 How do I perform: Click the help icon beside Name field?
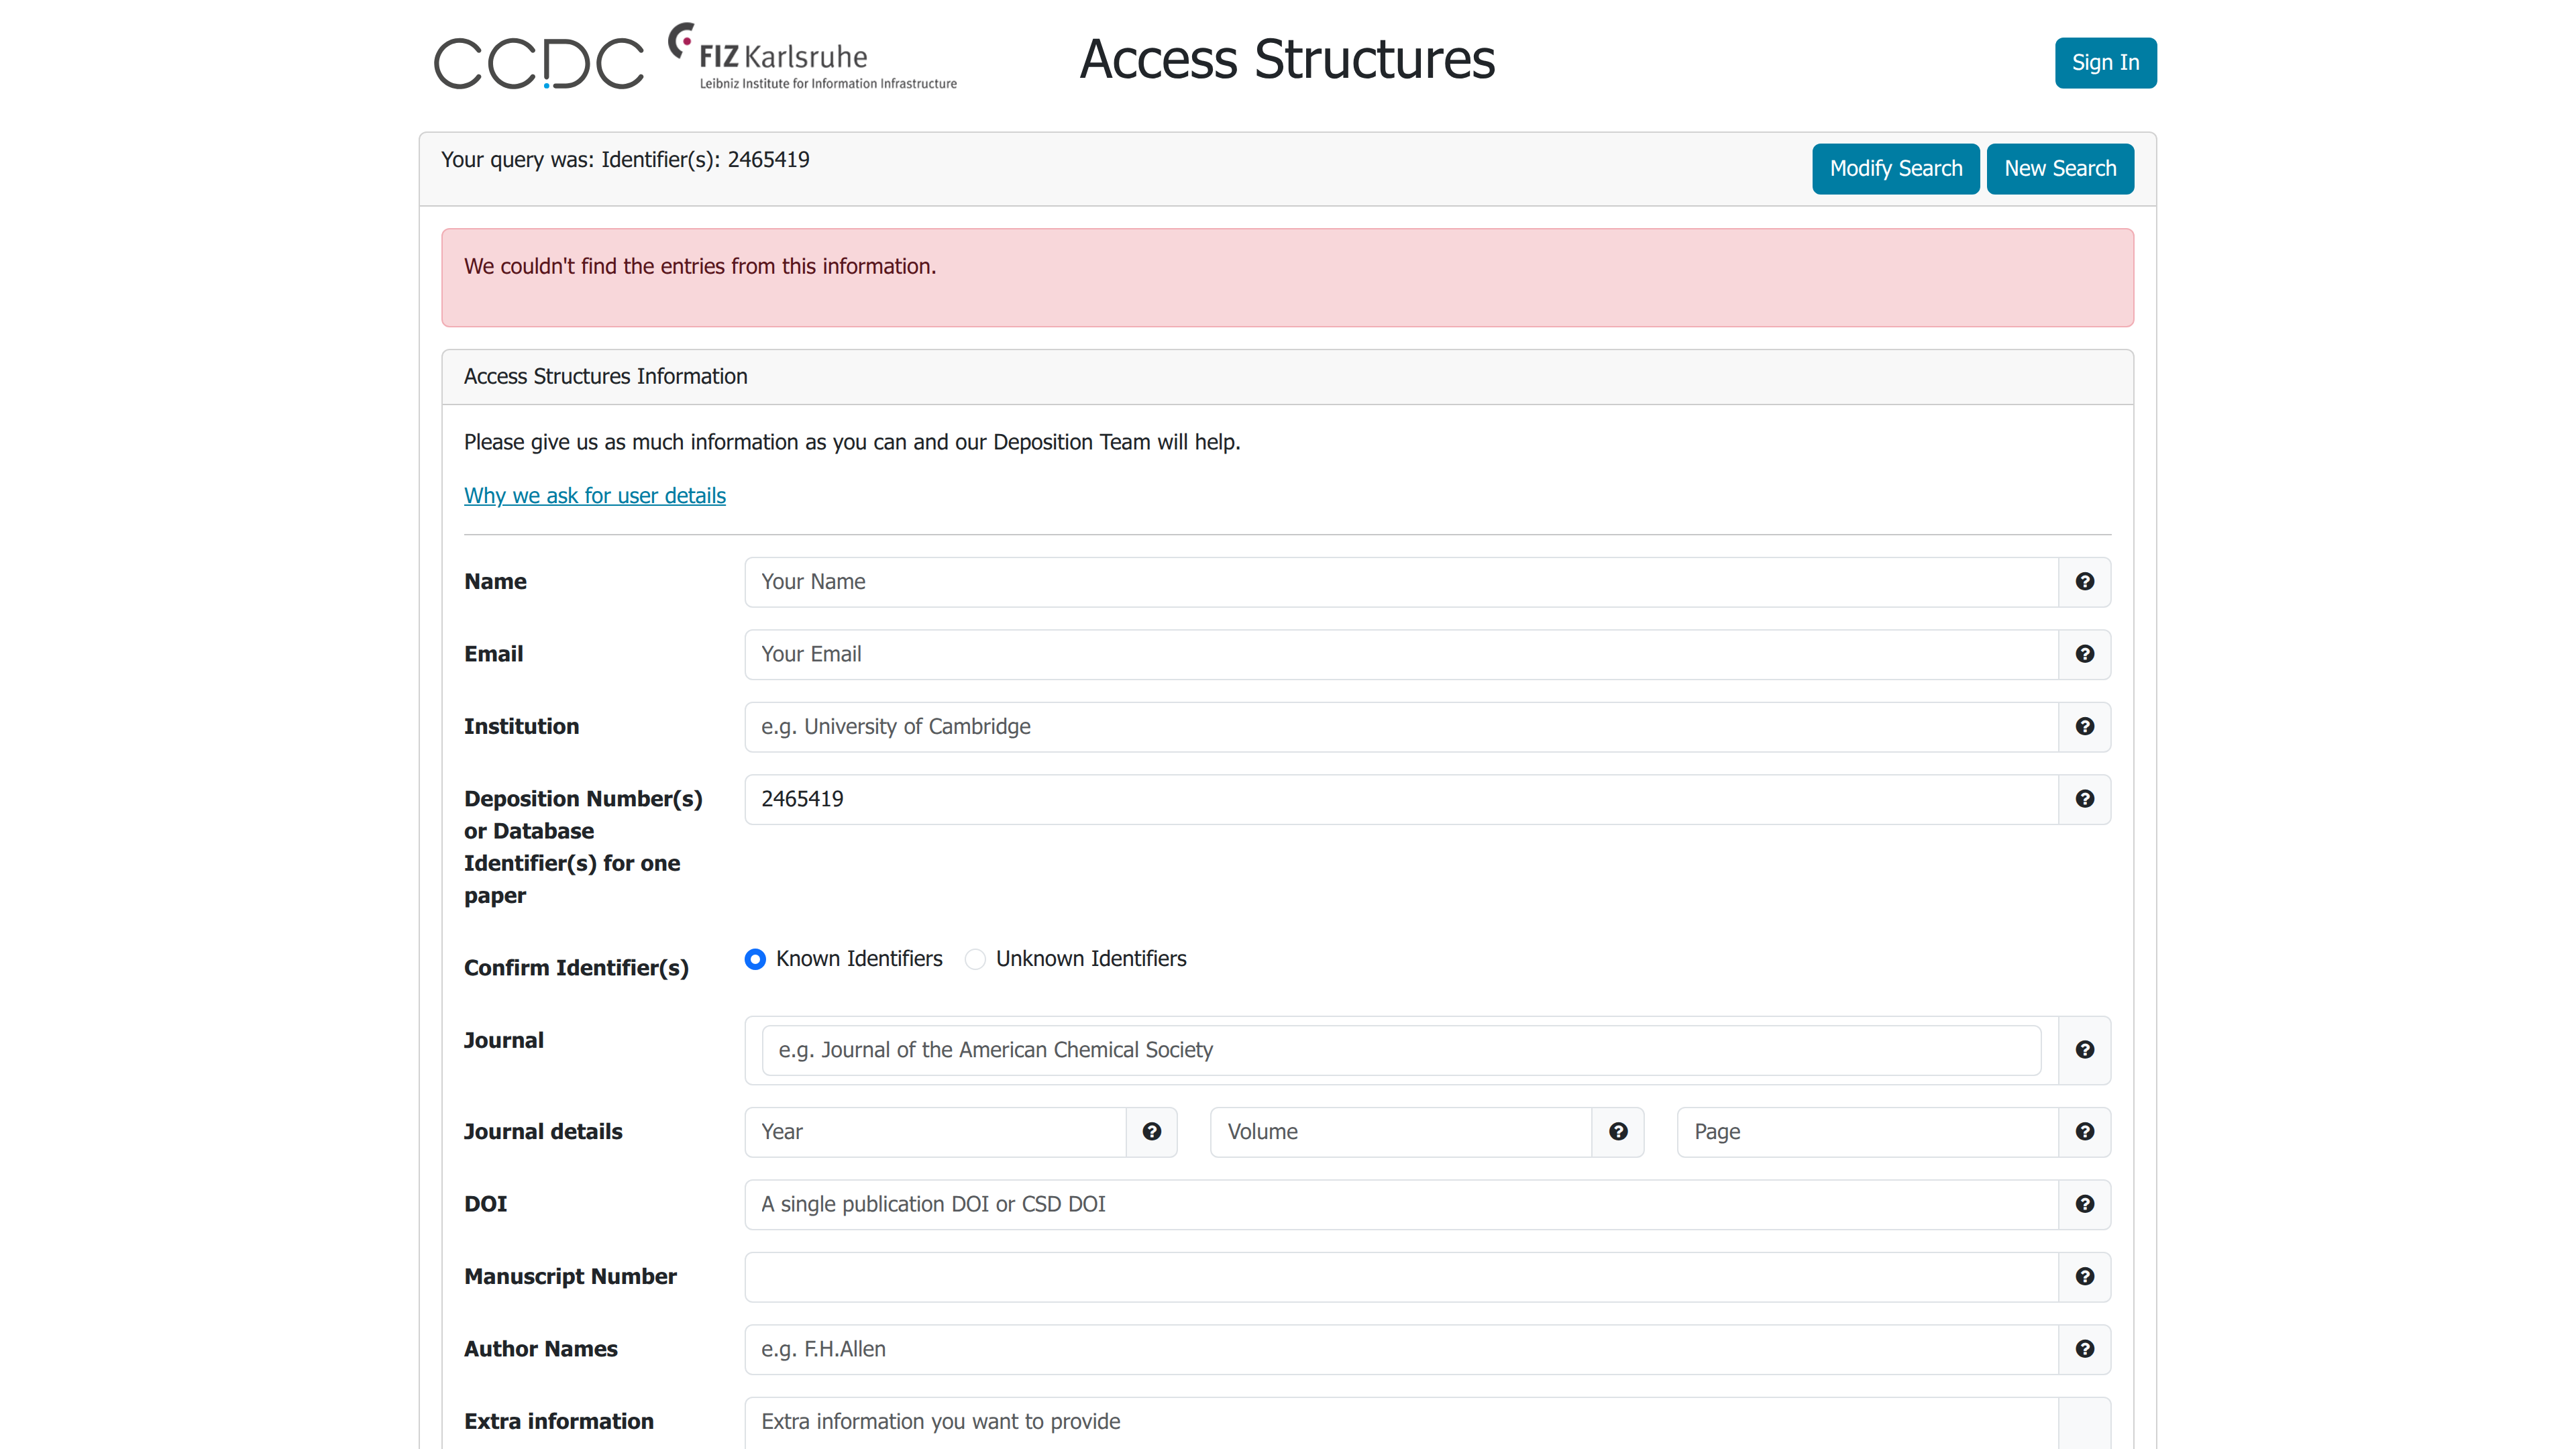[x=2084, y=582]
